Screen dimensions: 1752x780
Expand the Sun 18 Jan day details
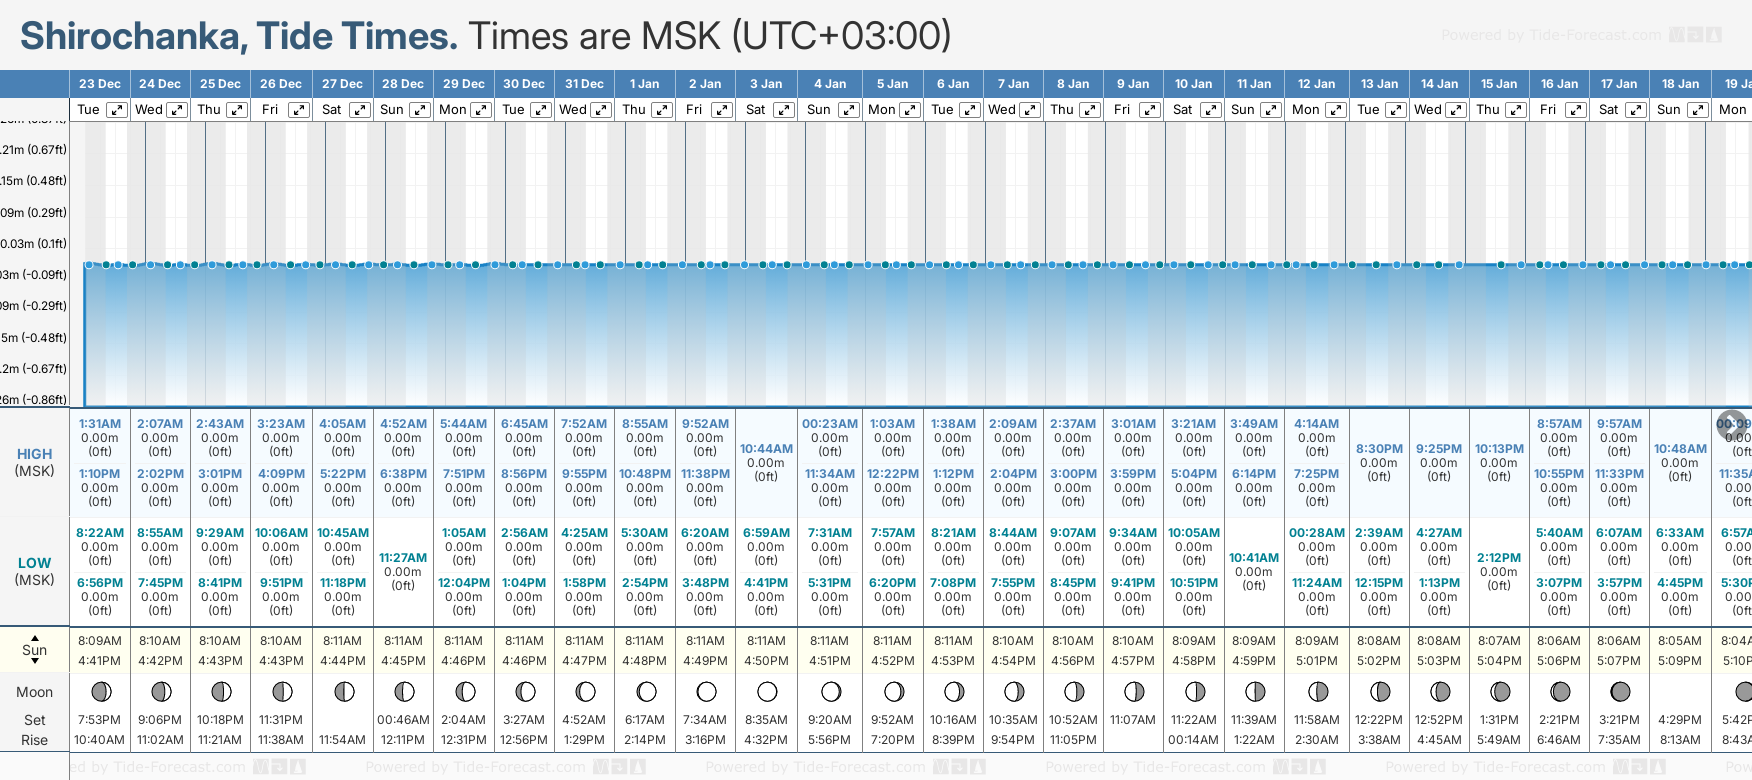(1697, 110)
